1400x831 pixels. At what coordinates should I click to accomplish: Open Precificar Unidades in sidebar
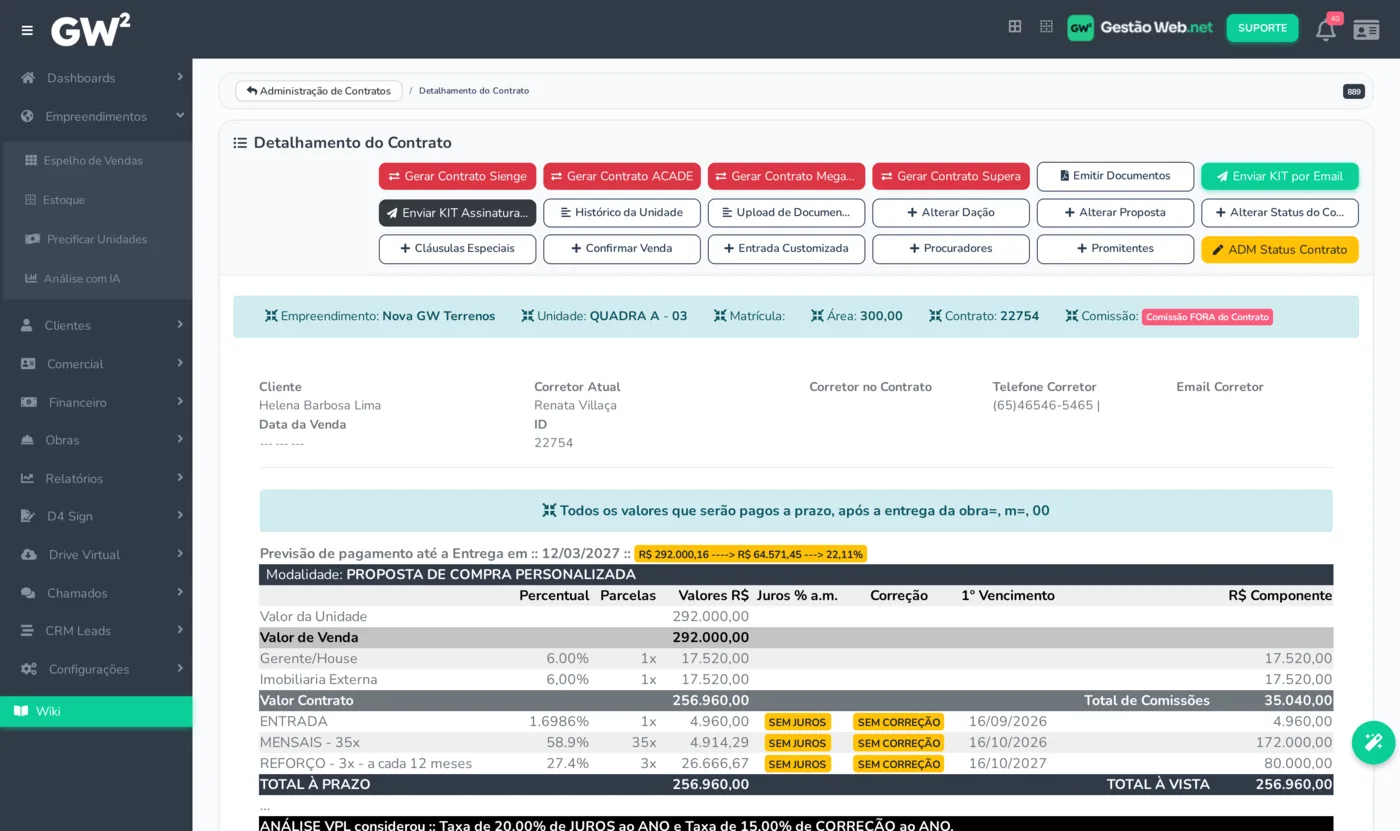pos(96,239)
